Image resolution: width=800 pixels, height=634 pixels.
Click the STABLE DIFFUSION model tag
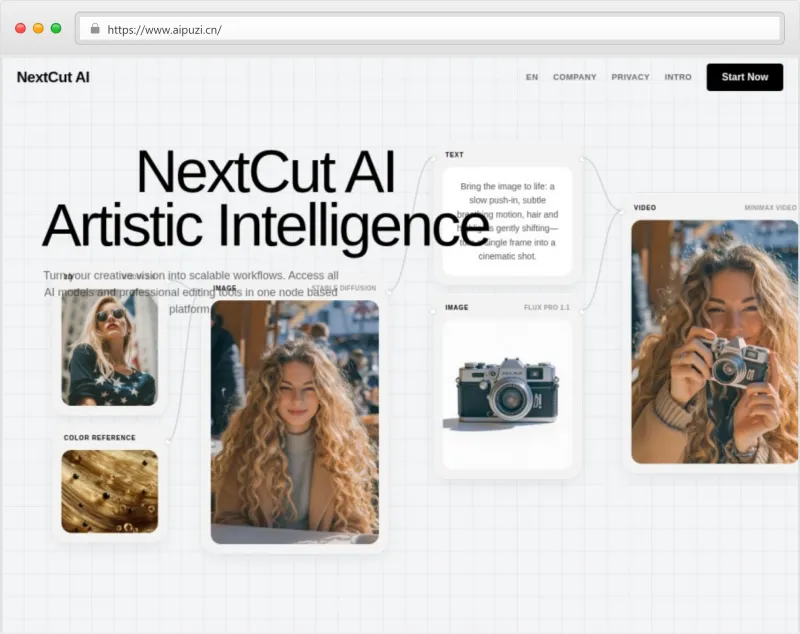point(343,287)
